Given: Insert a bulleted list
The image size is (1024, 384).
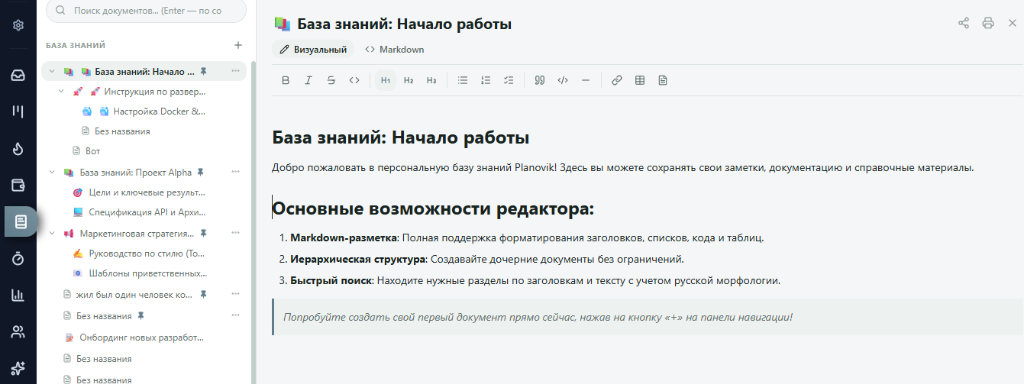Looking at the screenshot, I should coord(462,80).
